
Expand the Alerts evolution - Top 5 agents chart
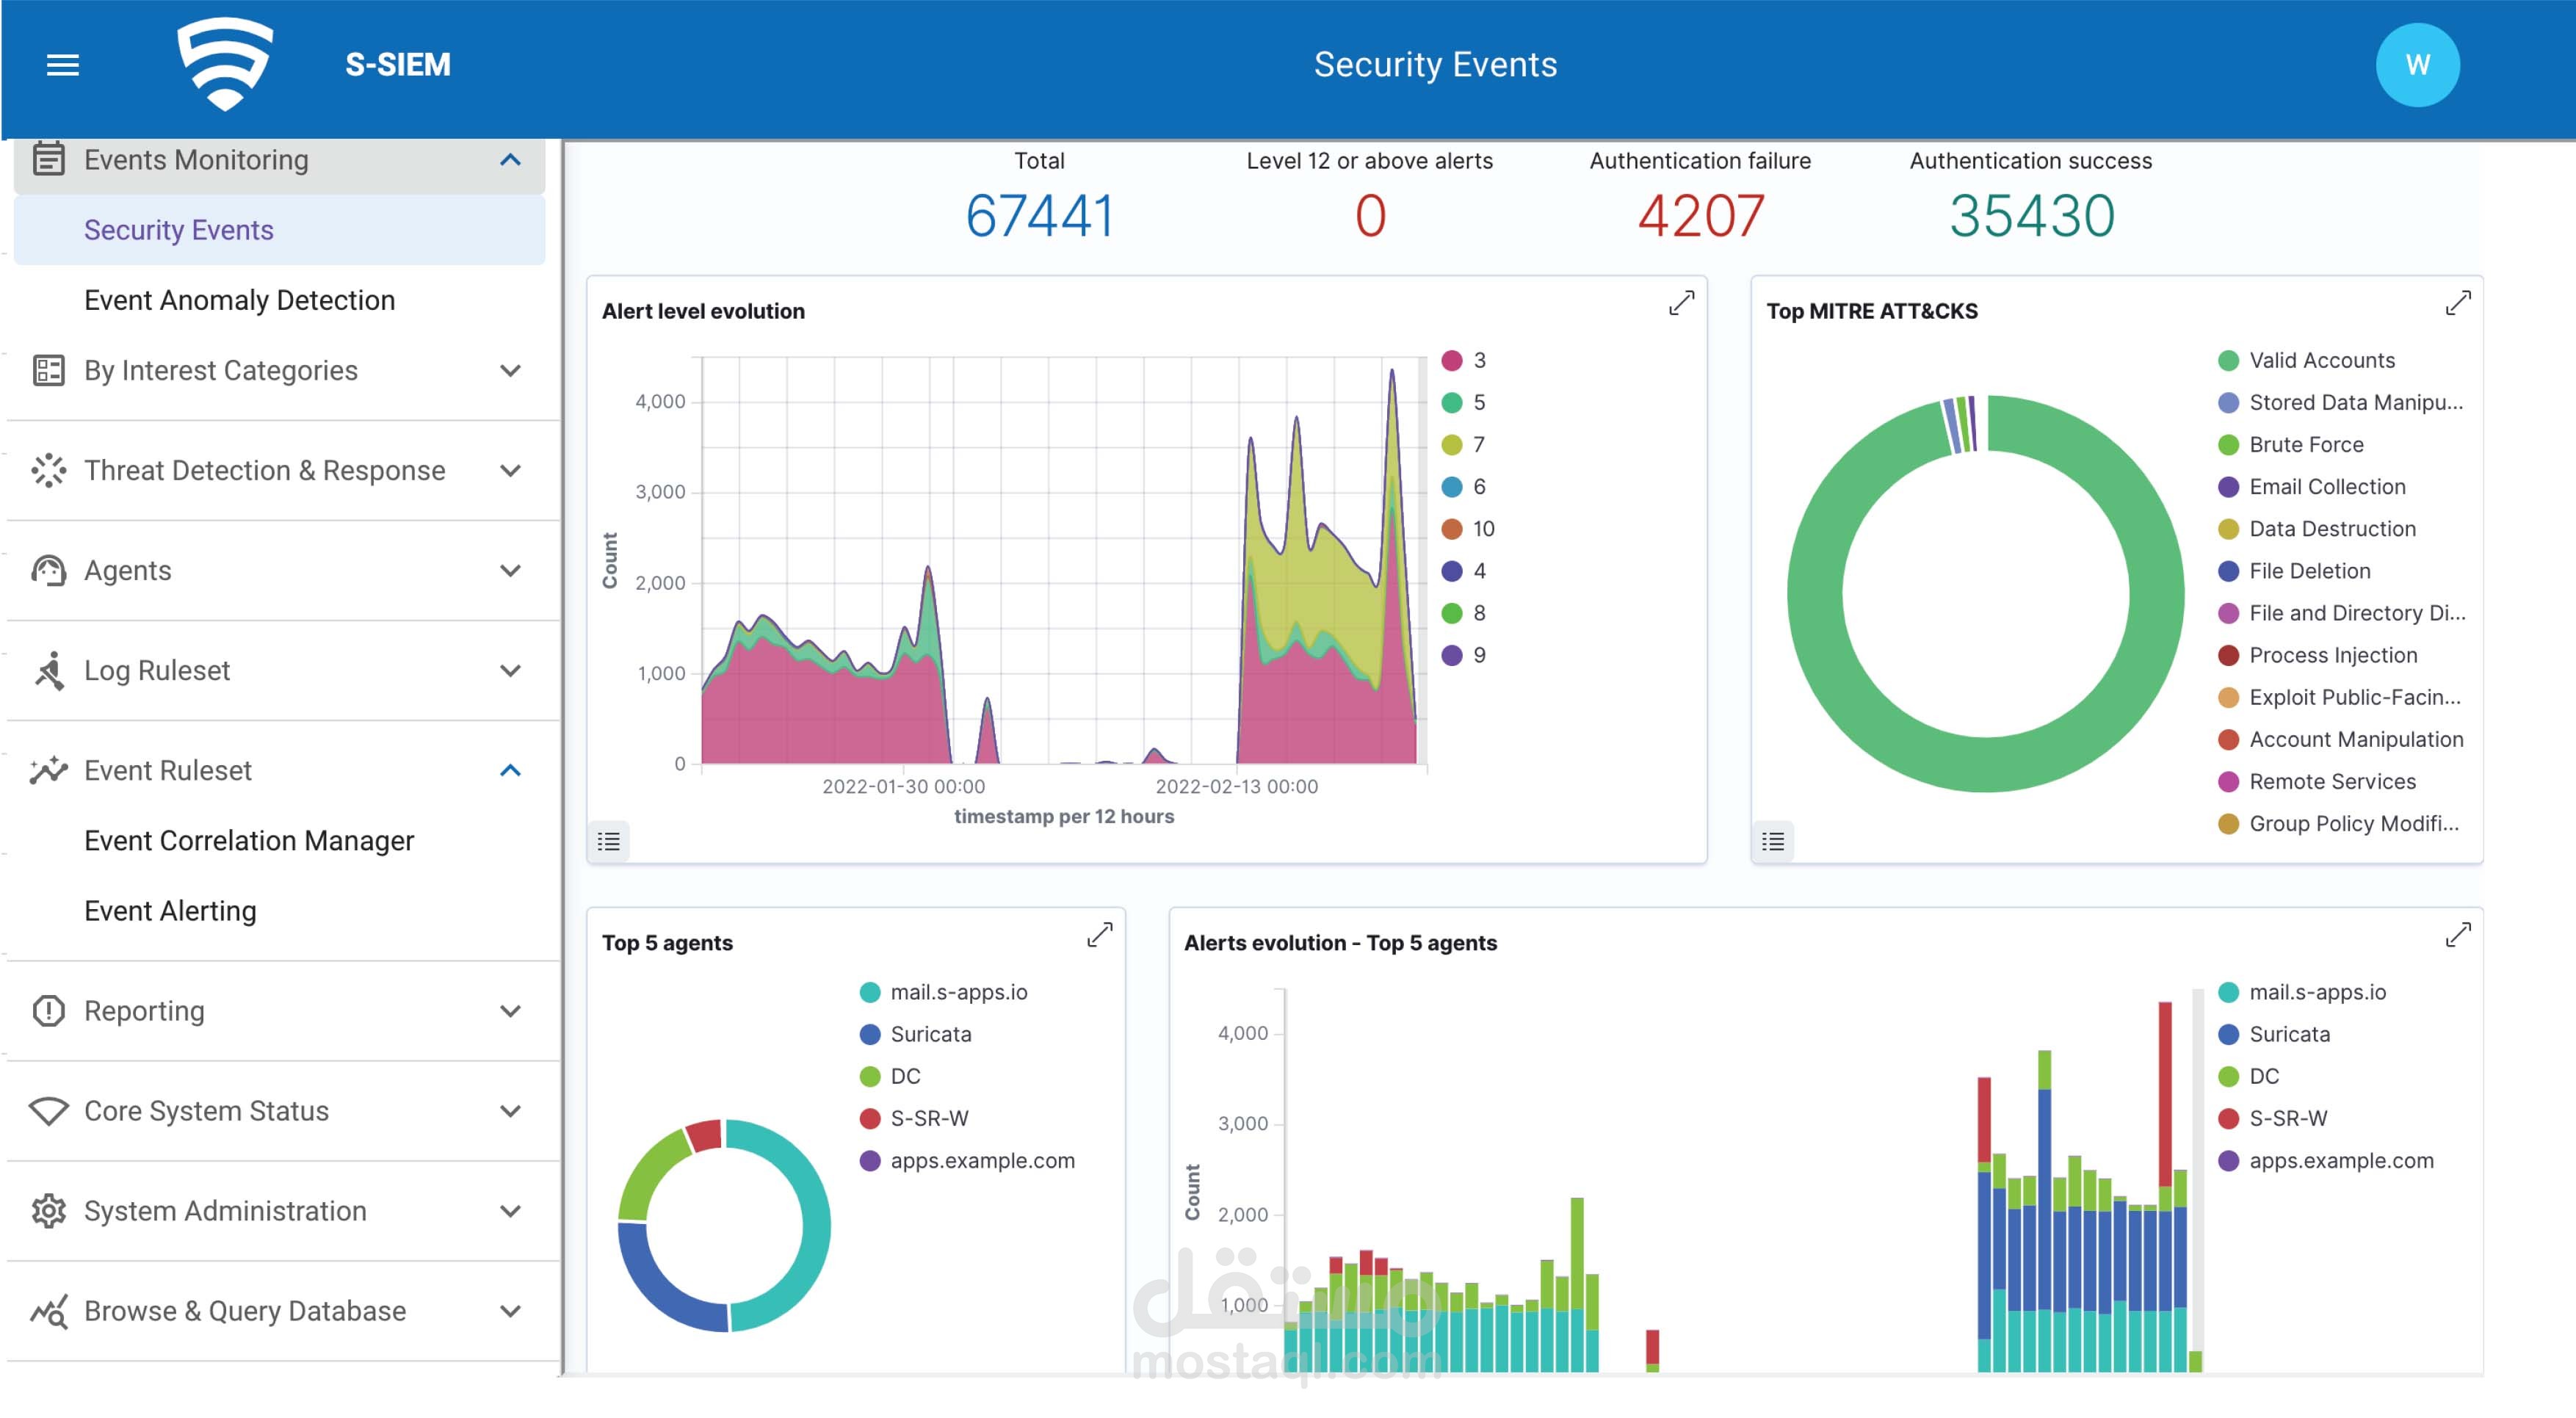click(x=2457, y=935)
